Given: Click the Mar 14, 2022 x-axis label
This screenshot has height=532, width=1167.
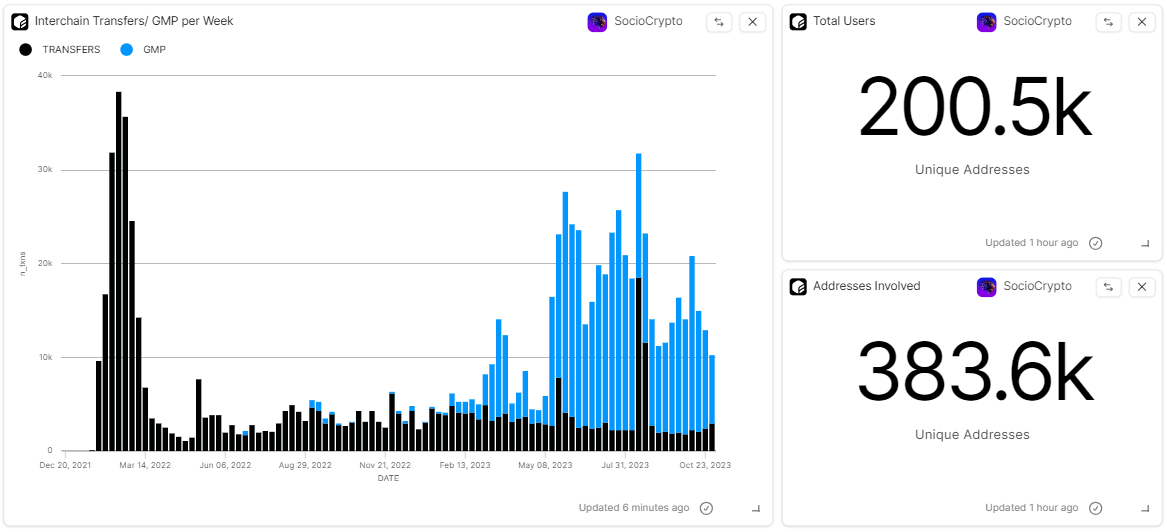Looking at the screenshot, I should [x=147, y=466].
